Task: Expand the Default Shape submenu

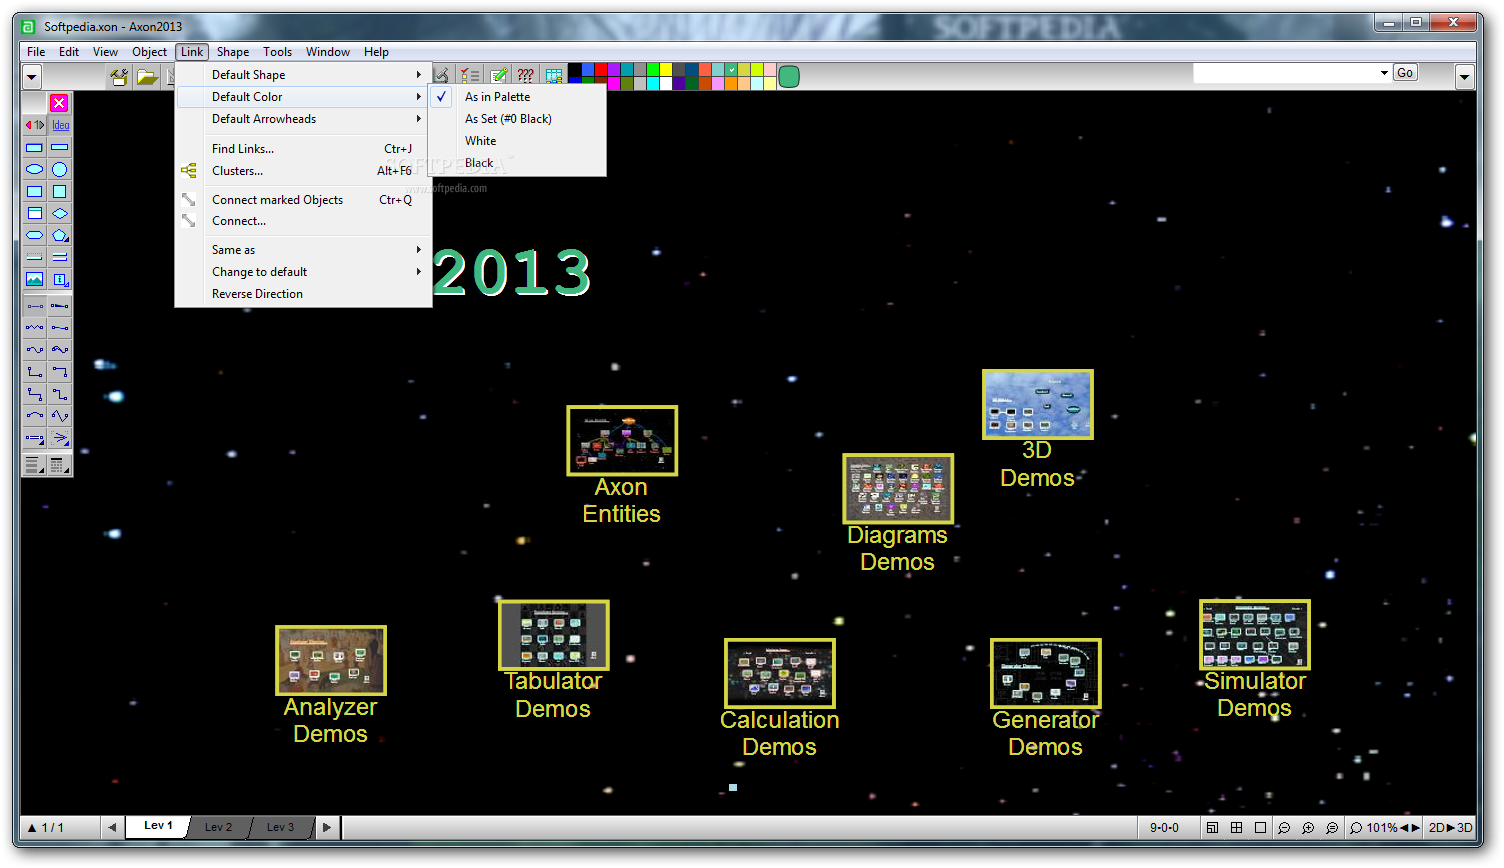Action: (x=304, y=75)
